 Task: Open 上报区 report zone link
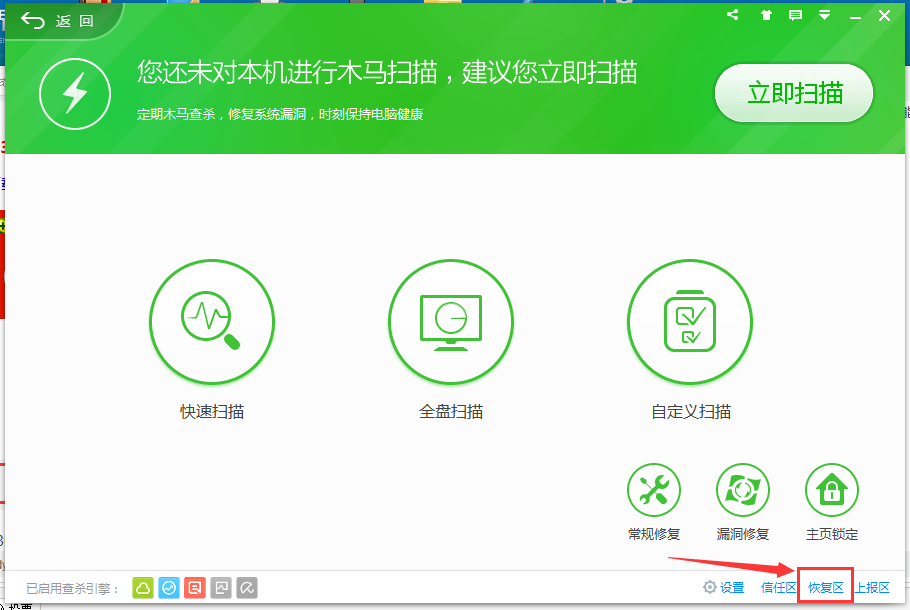point(872,587)
